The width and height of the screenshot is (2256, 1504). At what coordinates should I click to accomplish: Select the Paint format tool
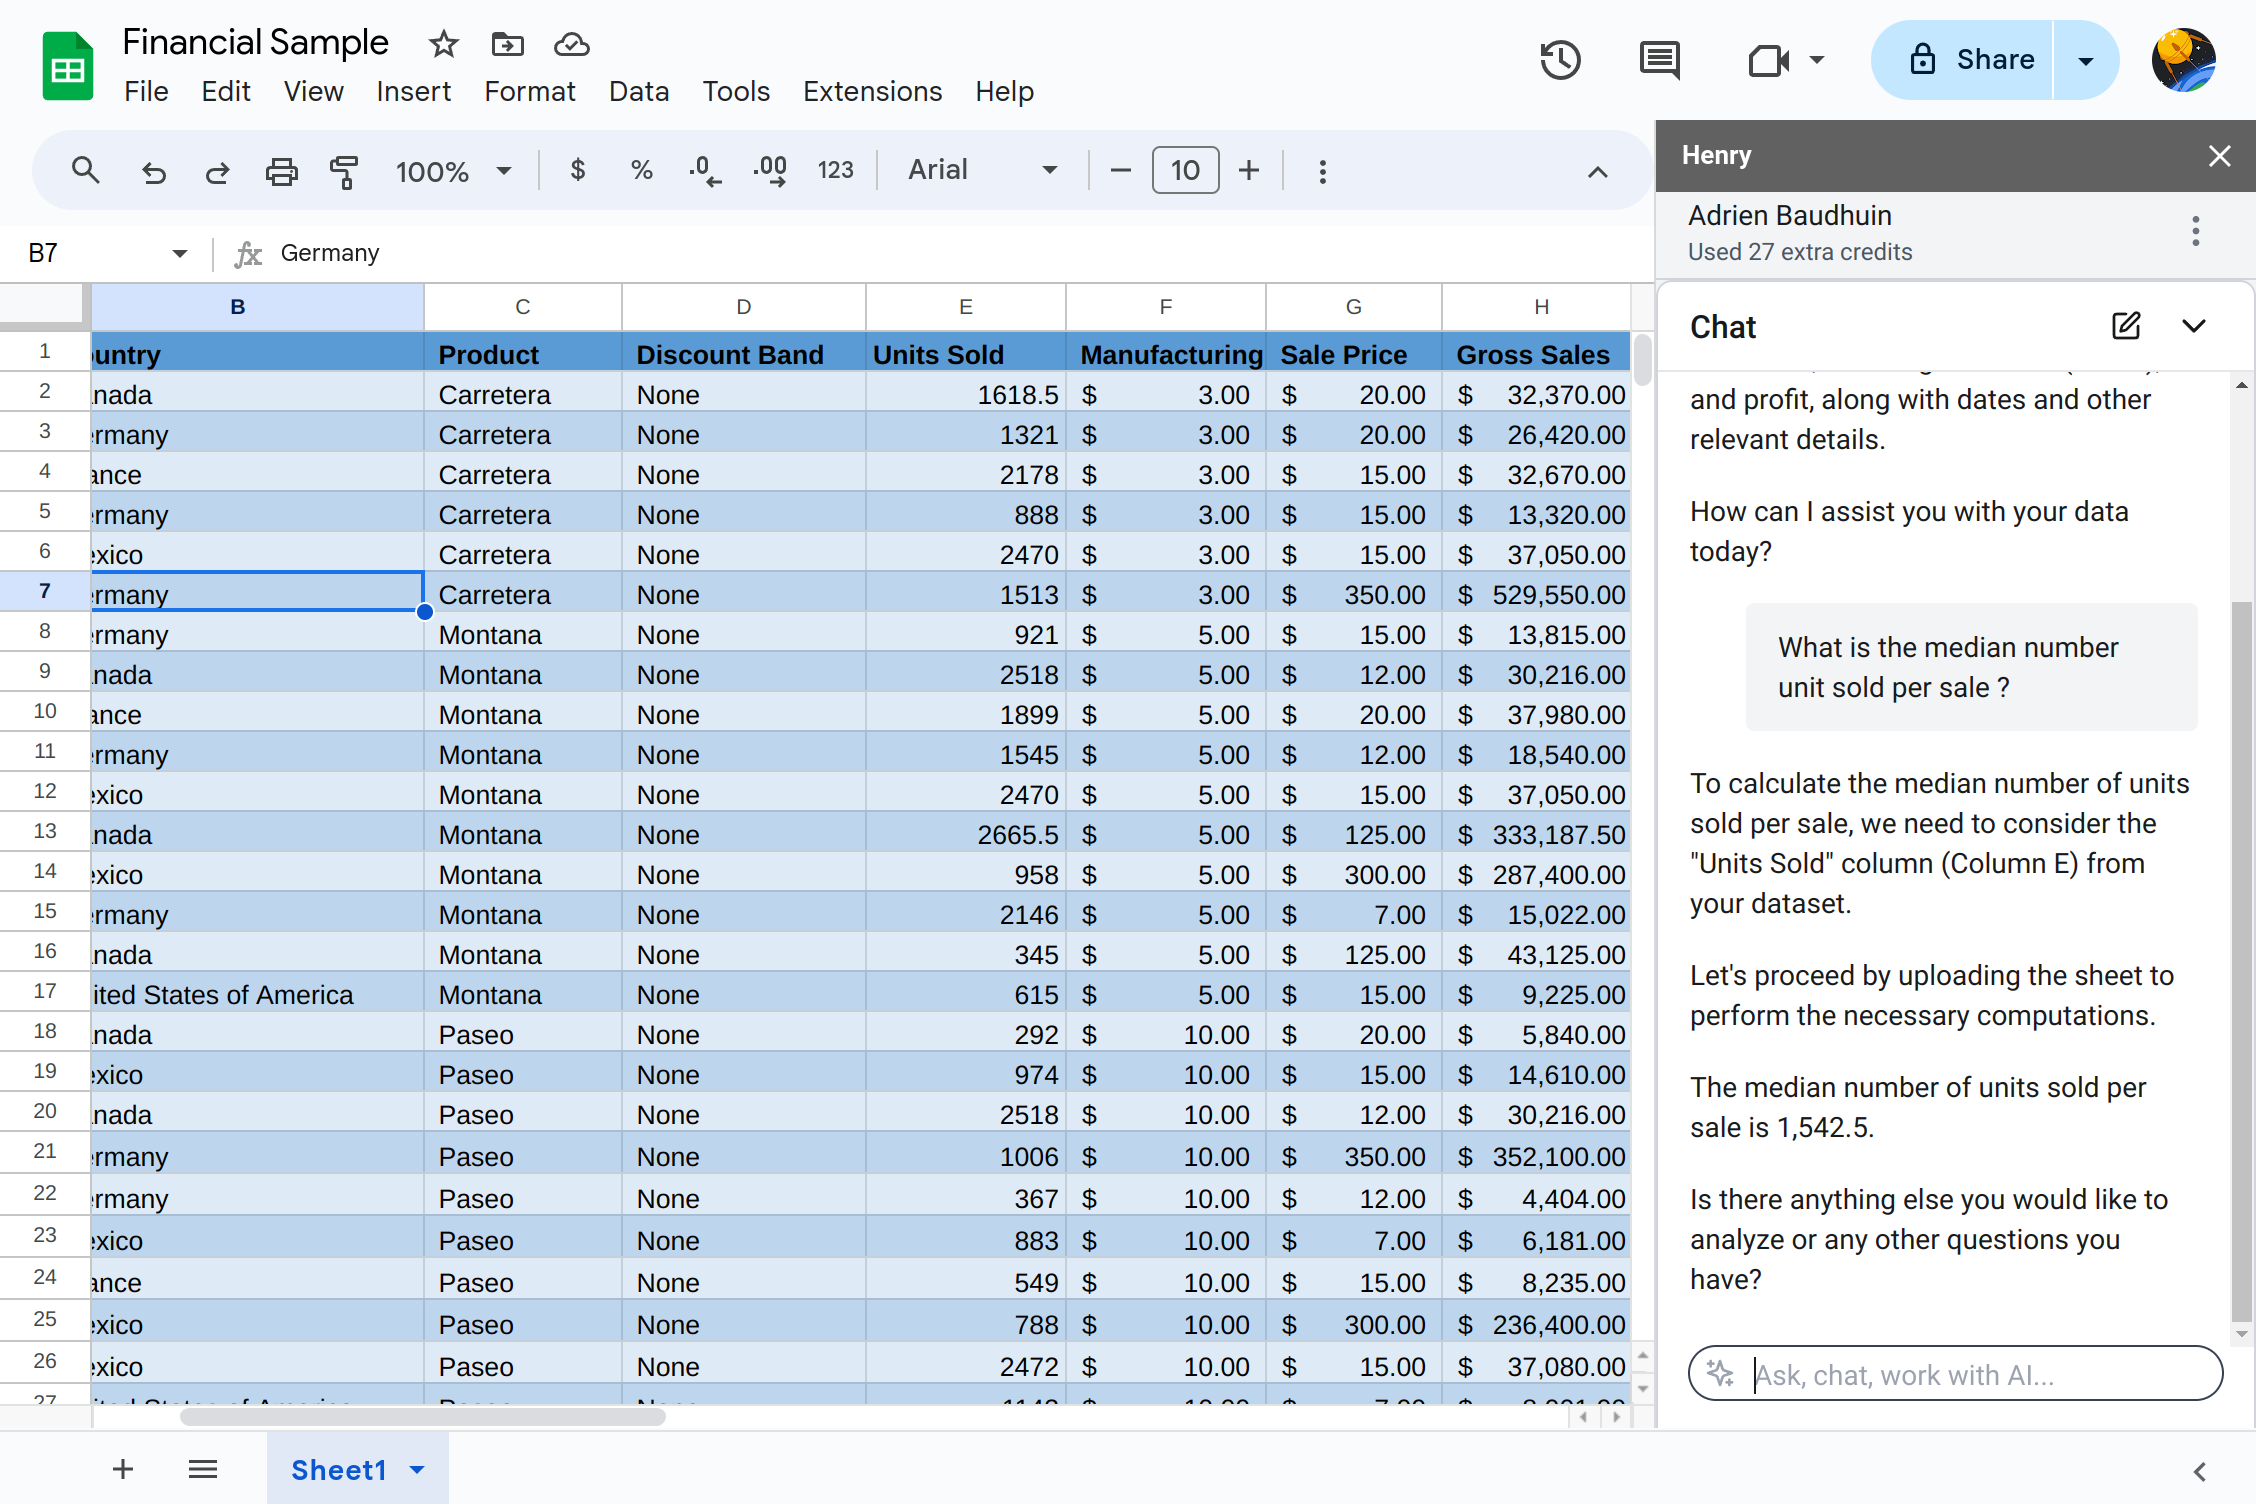point(344,172)
